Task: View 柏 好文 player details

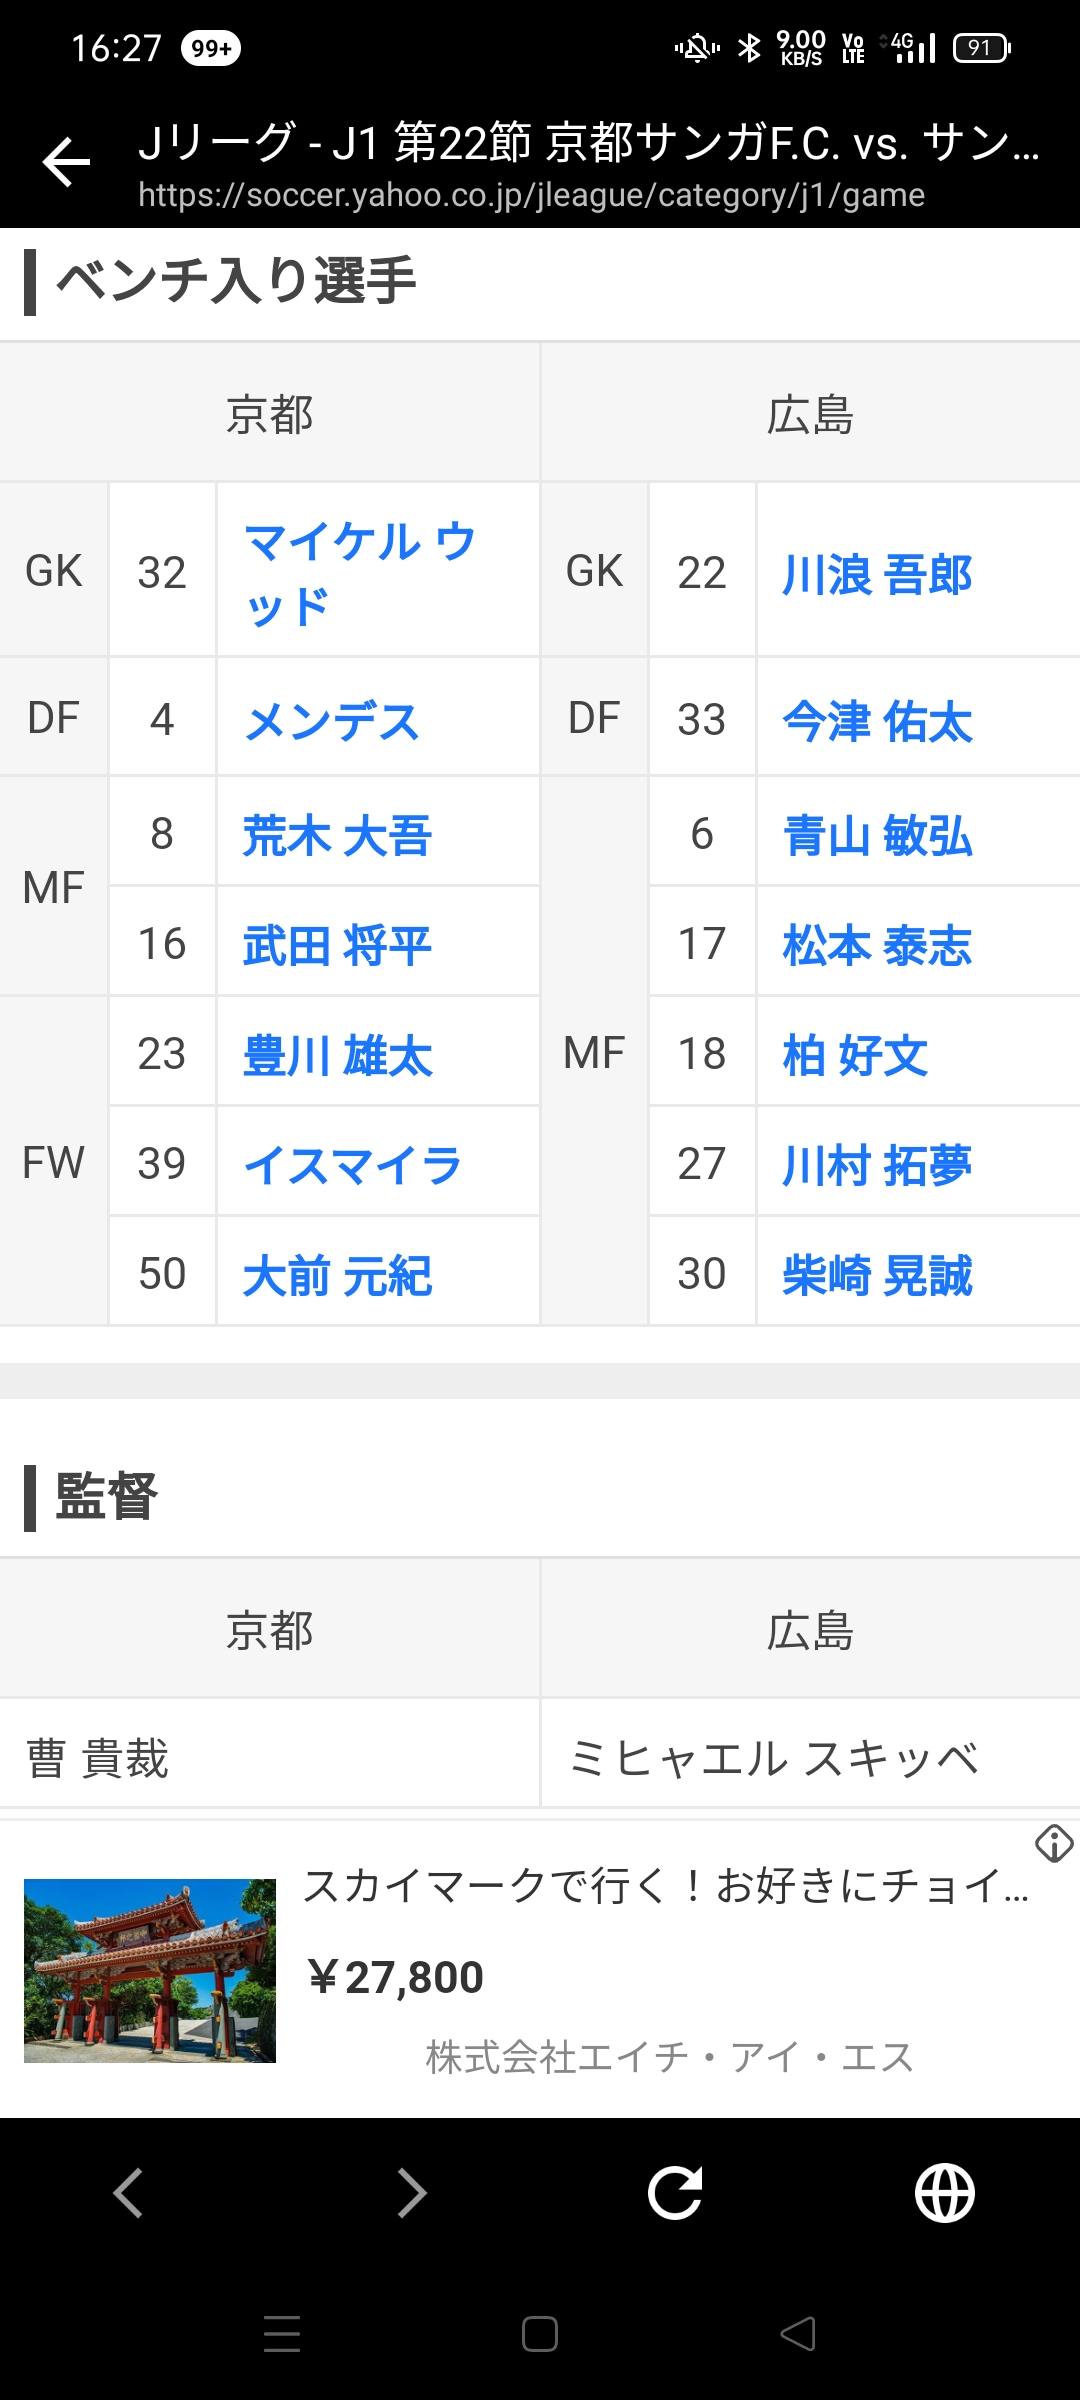Action: tap(855, 1055)
